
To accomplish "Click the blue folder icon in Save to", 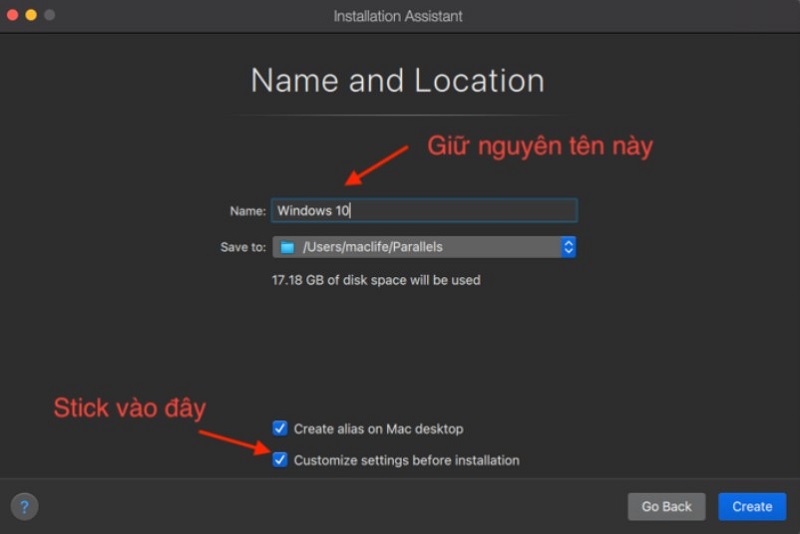I will click(x=287, y=247).
